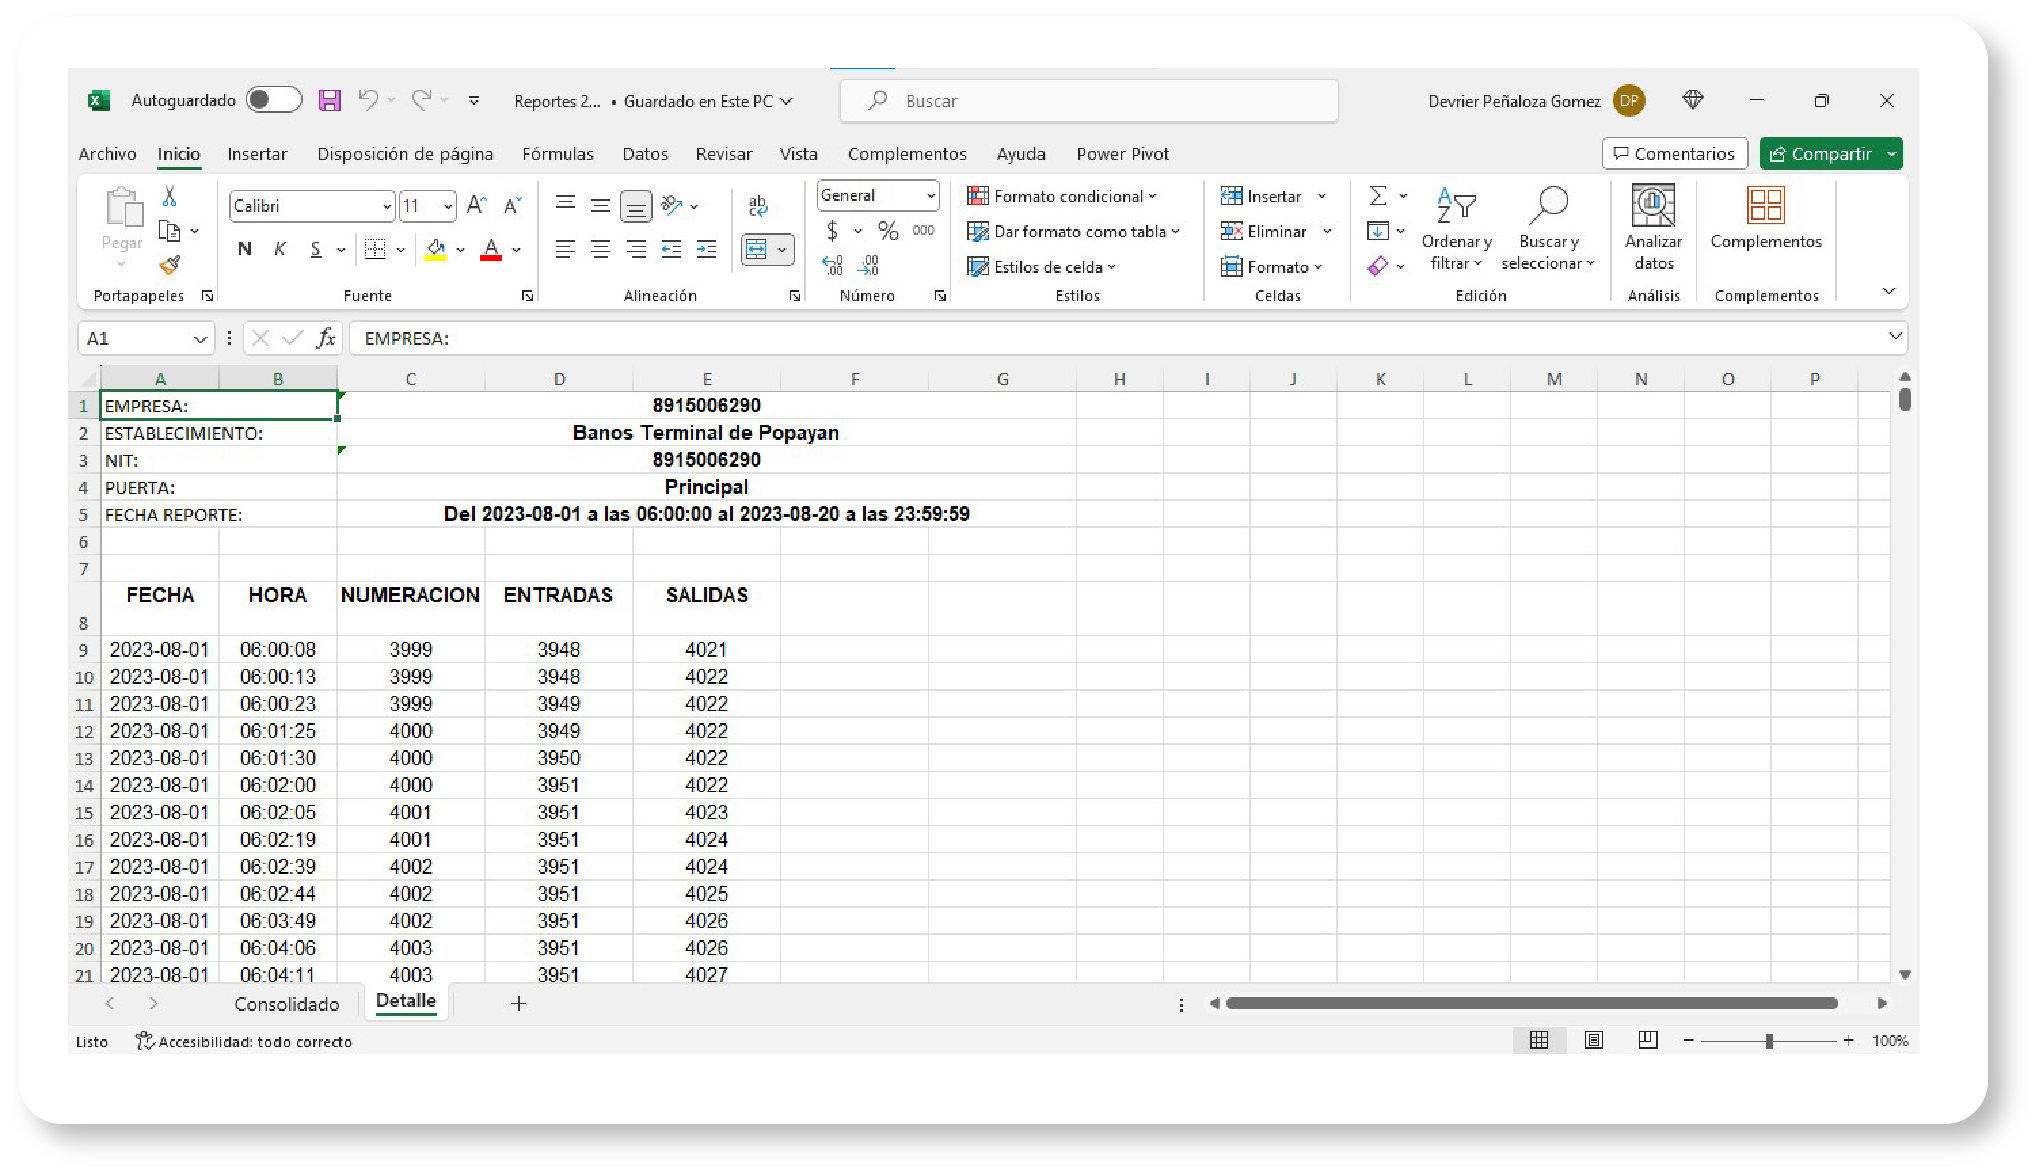2038x1174 pixels.
Task: Expand the General number format dropdown
Action: point(930,196)
